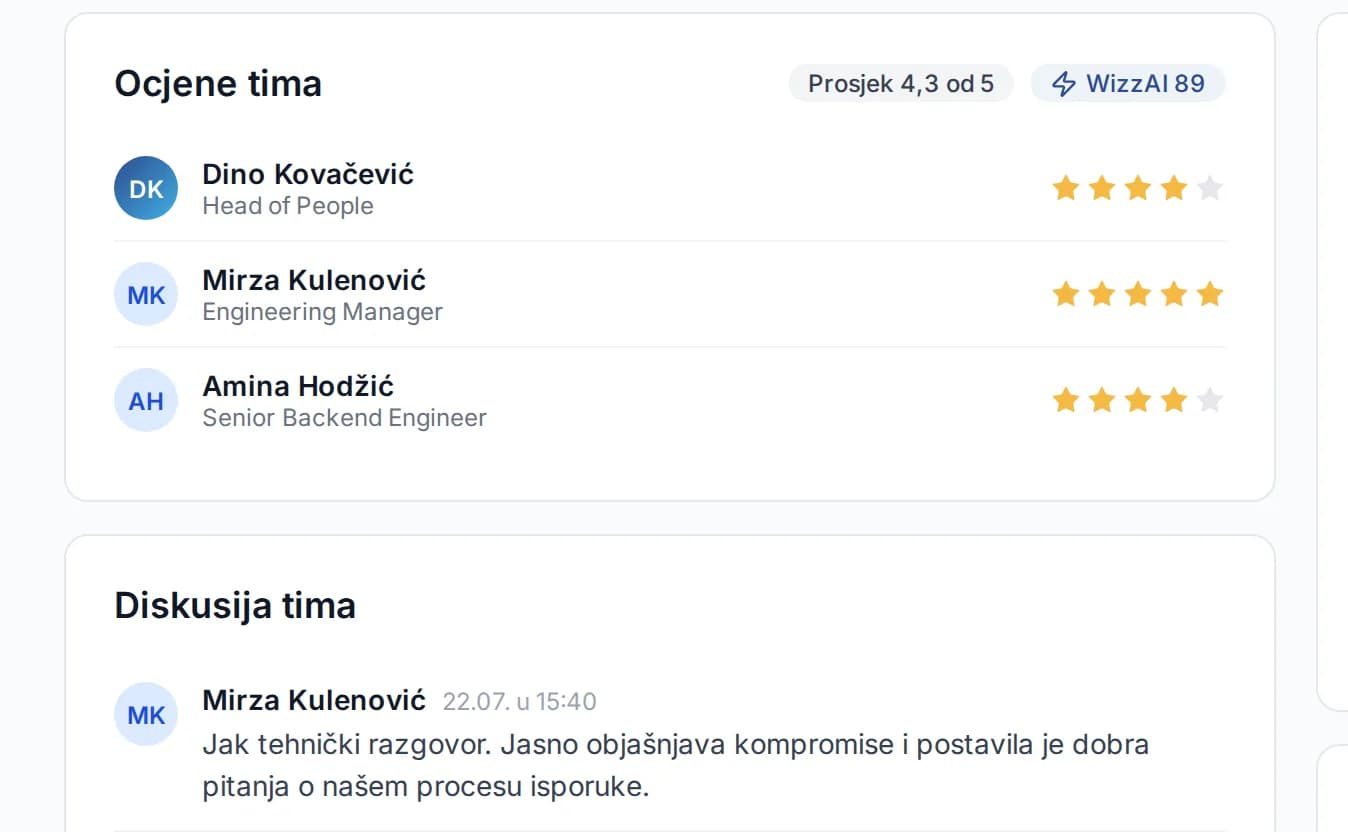Viewport: 1348px width, 832px height.
Task: Click the MK avatar in Diskusija tima
Action: [x=146, y=714]
